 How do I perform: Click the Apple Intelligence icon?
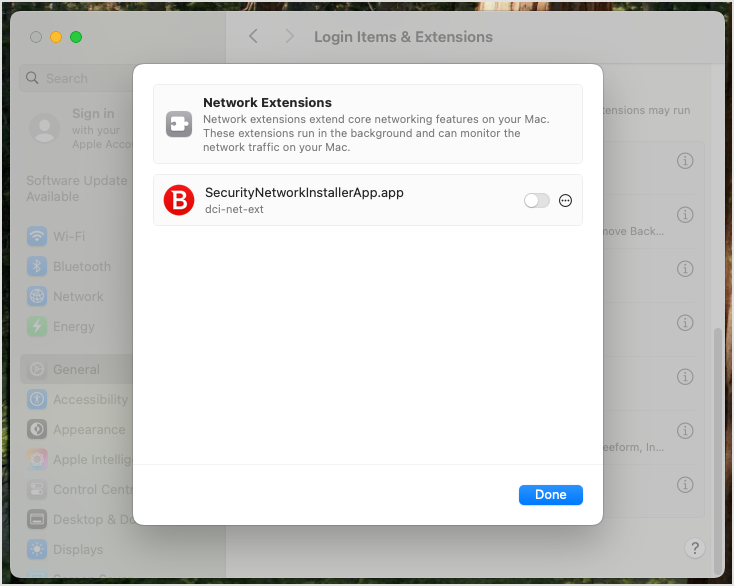point(37,459)
